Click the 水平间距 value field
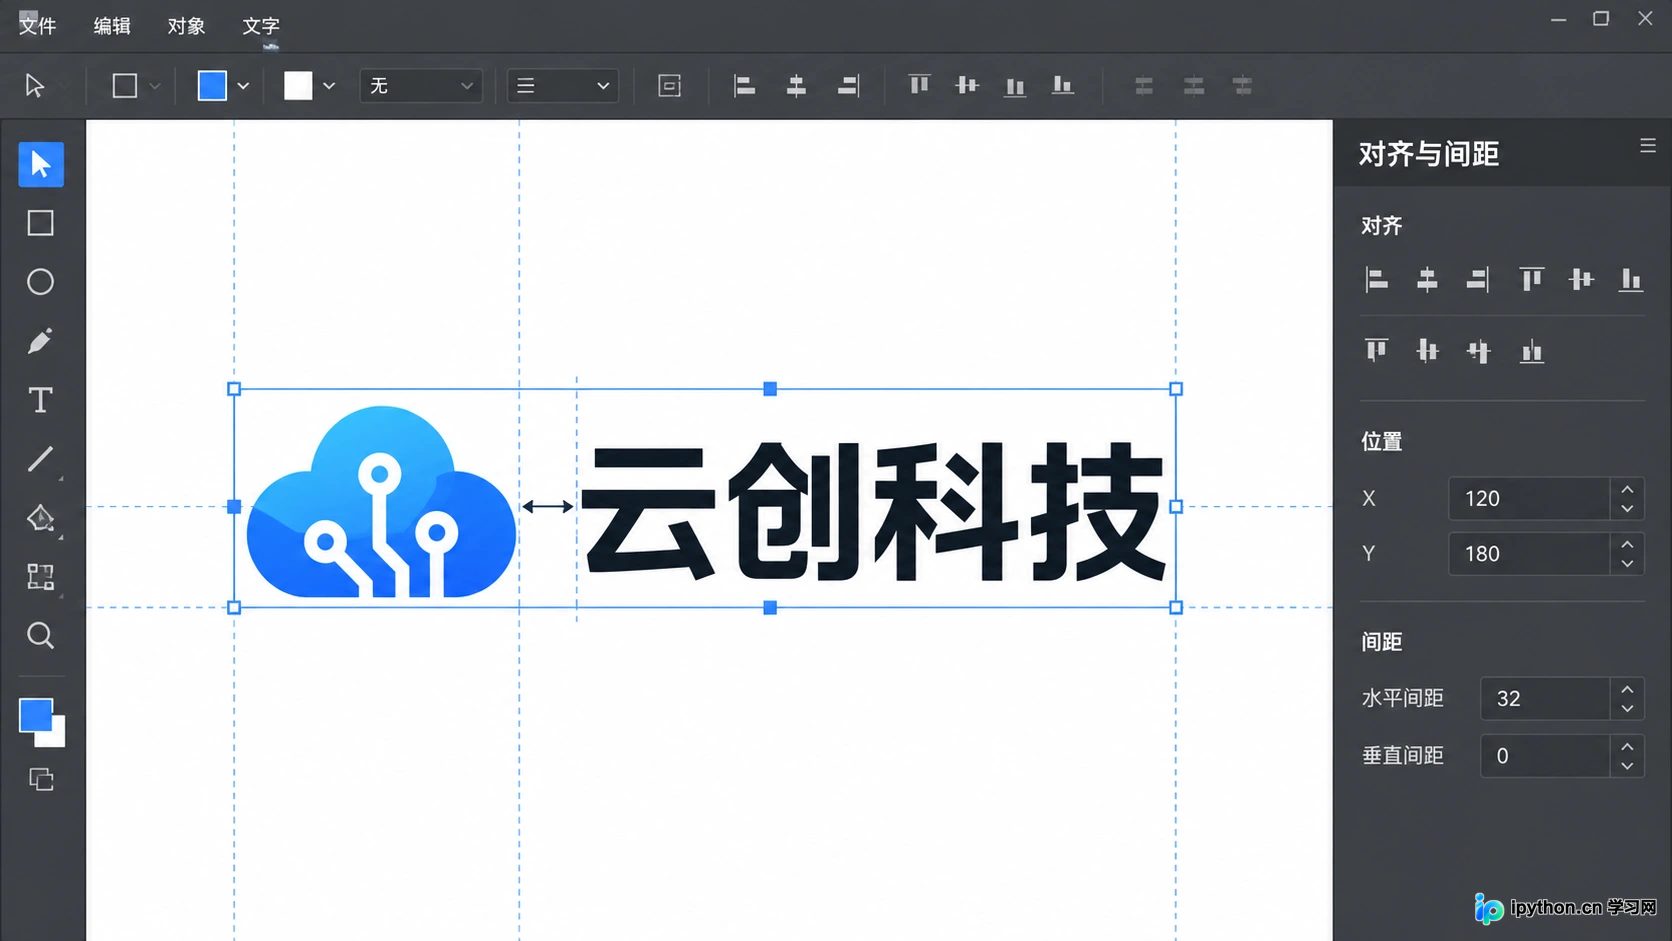Screen dimensions: 1672x941 pos(1545,698)
